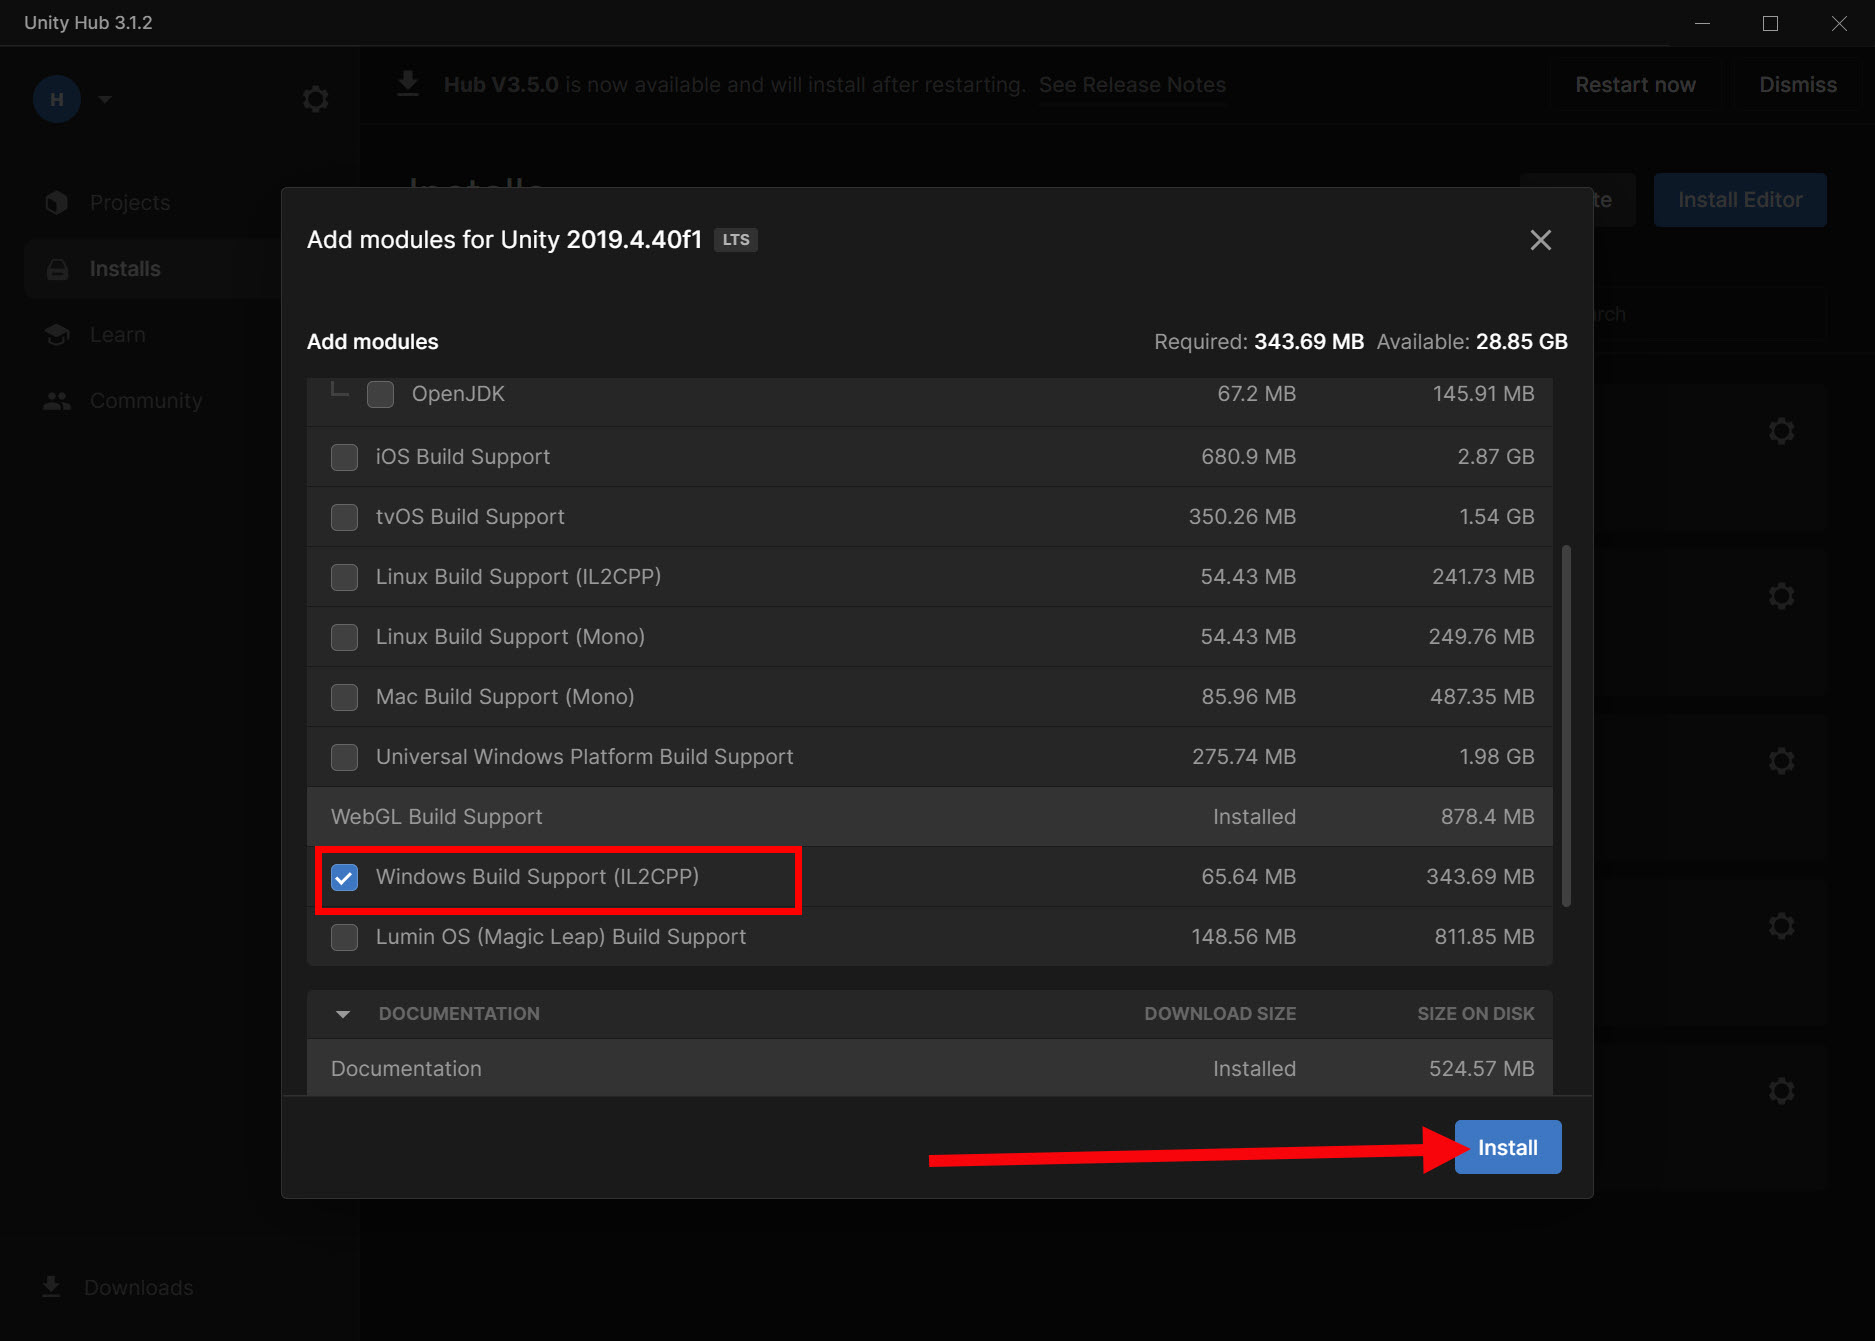Expand the account dropdown arrow
The height and width of the screenshot is (1341, 1875).
tap(105, 99)
